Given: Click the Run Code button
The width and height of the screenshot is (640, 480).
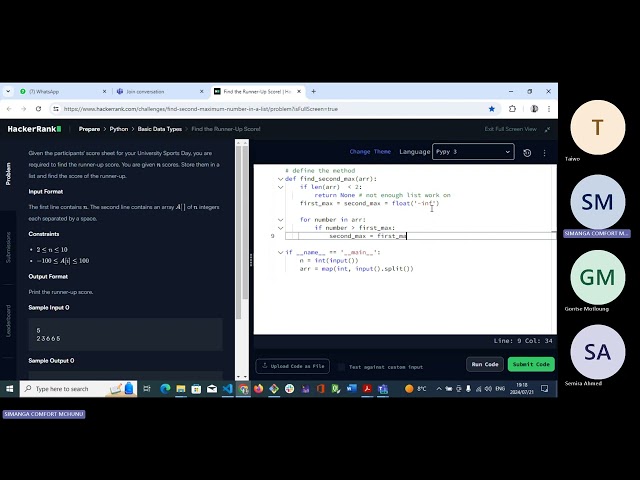Looking at the screenshot, I should pyautogui.click(x=485, y=364).
